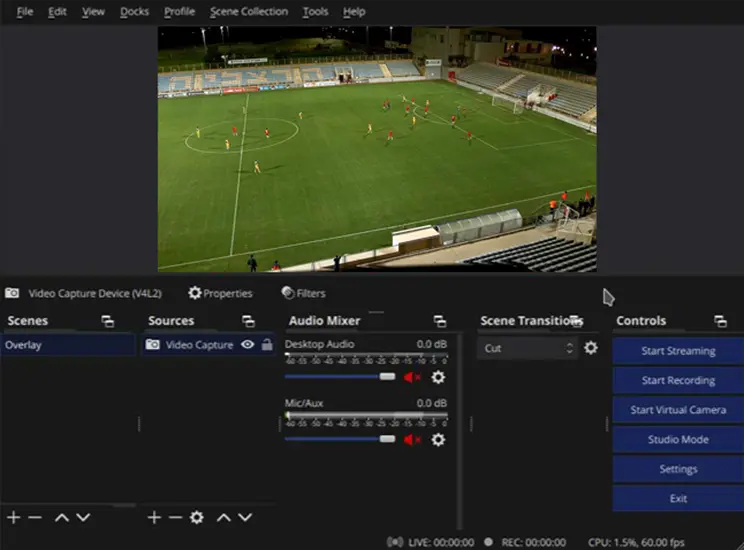Hide the Video Capture source with eye

pyautogui.click(x=247, y=345)
